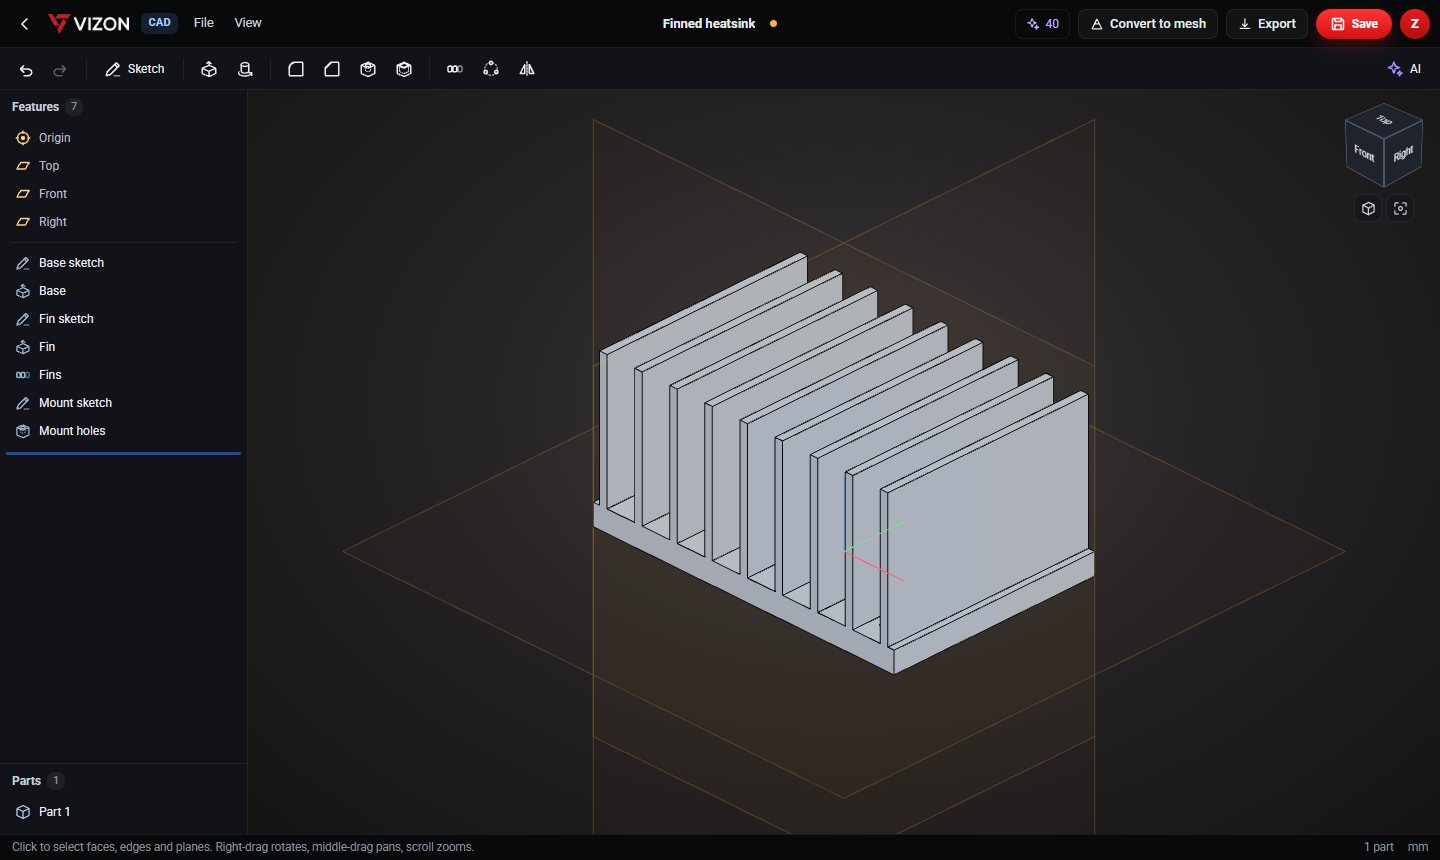Click the Vizon logo
Image resolution: width=1440 pixels, height=860 pixels.
pyautogui.click(x=89, y=23)
